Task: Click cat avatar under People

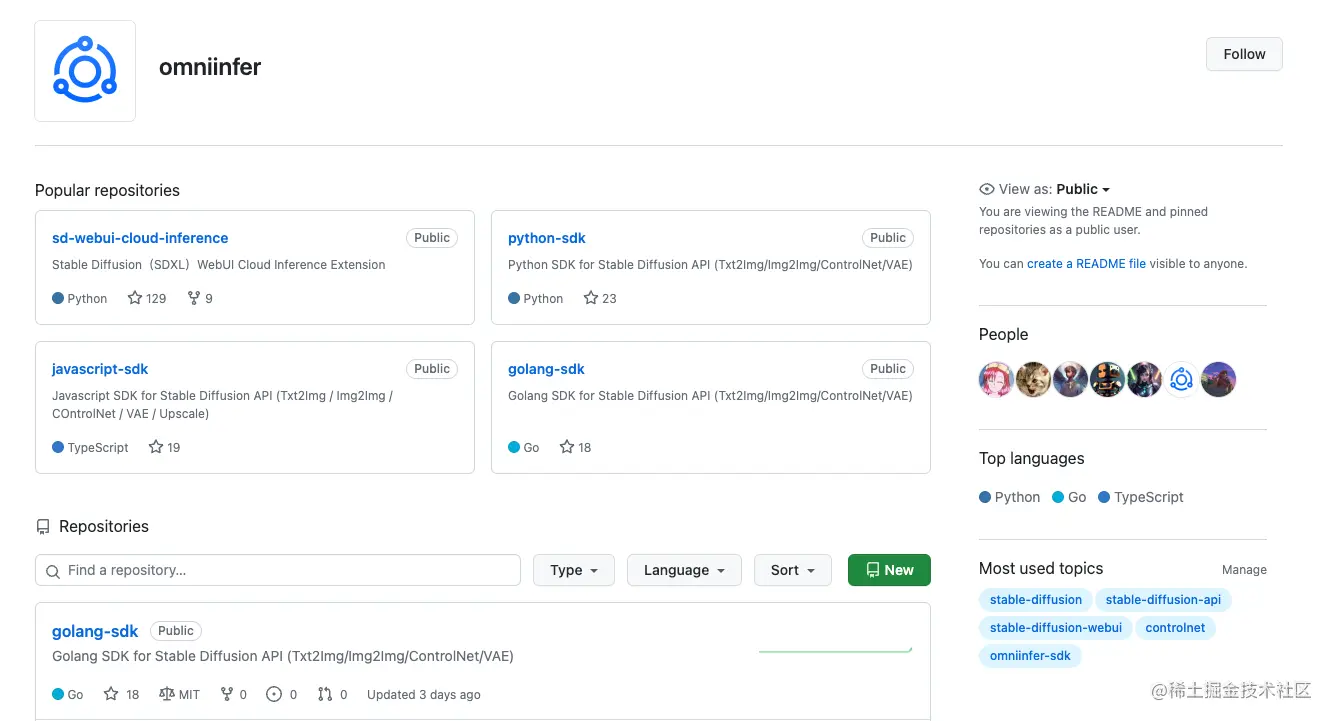Action: pos(1034,380)
